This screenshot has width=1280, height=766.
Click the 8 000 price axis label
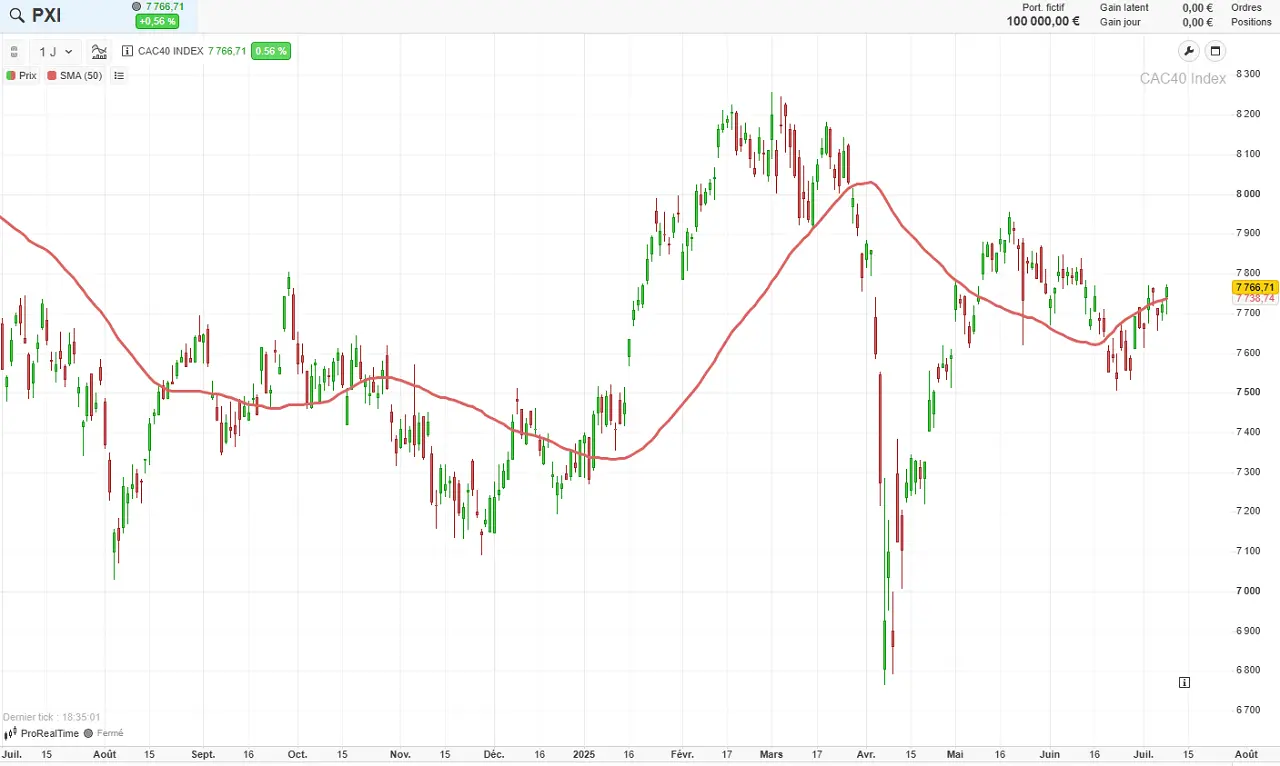click(x=1247, y=193)
